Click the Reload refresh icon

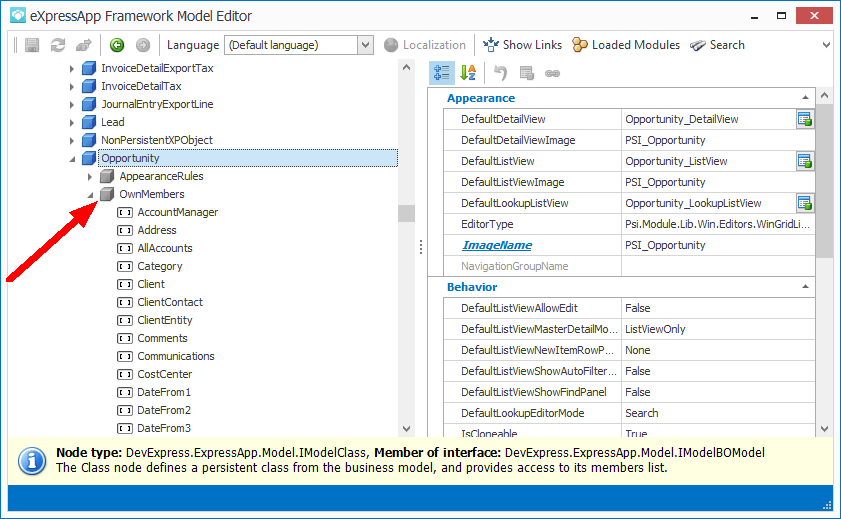click(58, 45)
